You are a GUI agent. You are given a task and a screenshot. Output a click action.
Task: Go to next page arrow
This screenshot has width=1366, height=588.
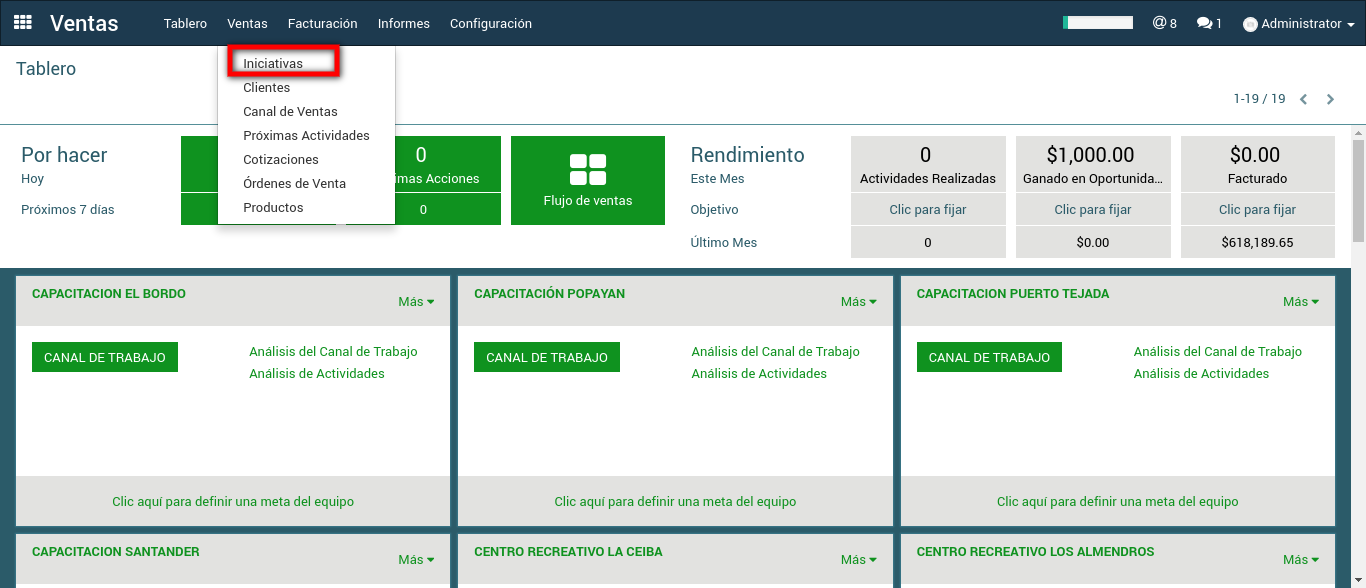[x=1330, y=99]
